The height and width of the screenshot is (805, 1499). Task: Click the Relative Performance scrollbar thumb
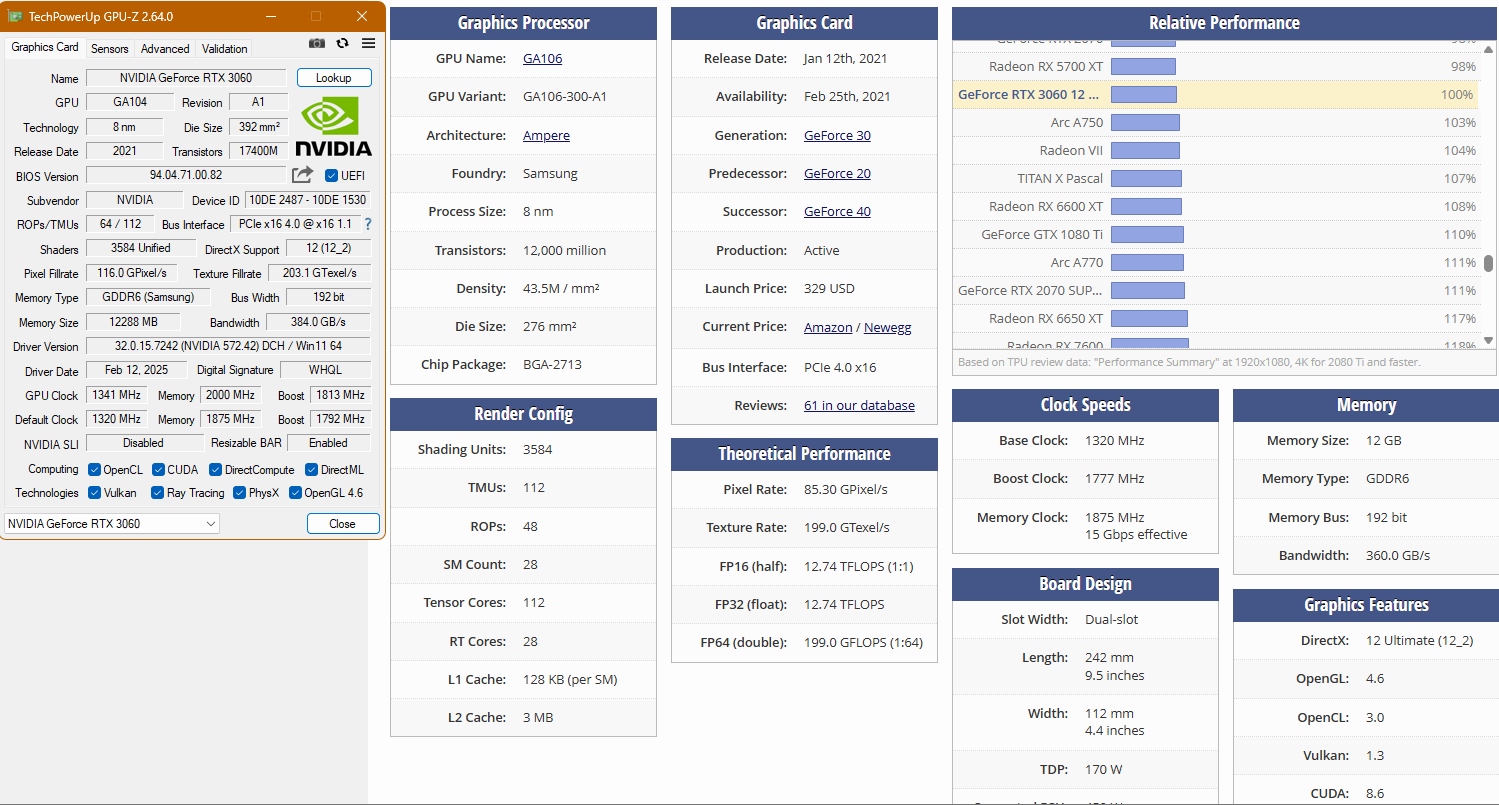[1488, 263]
